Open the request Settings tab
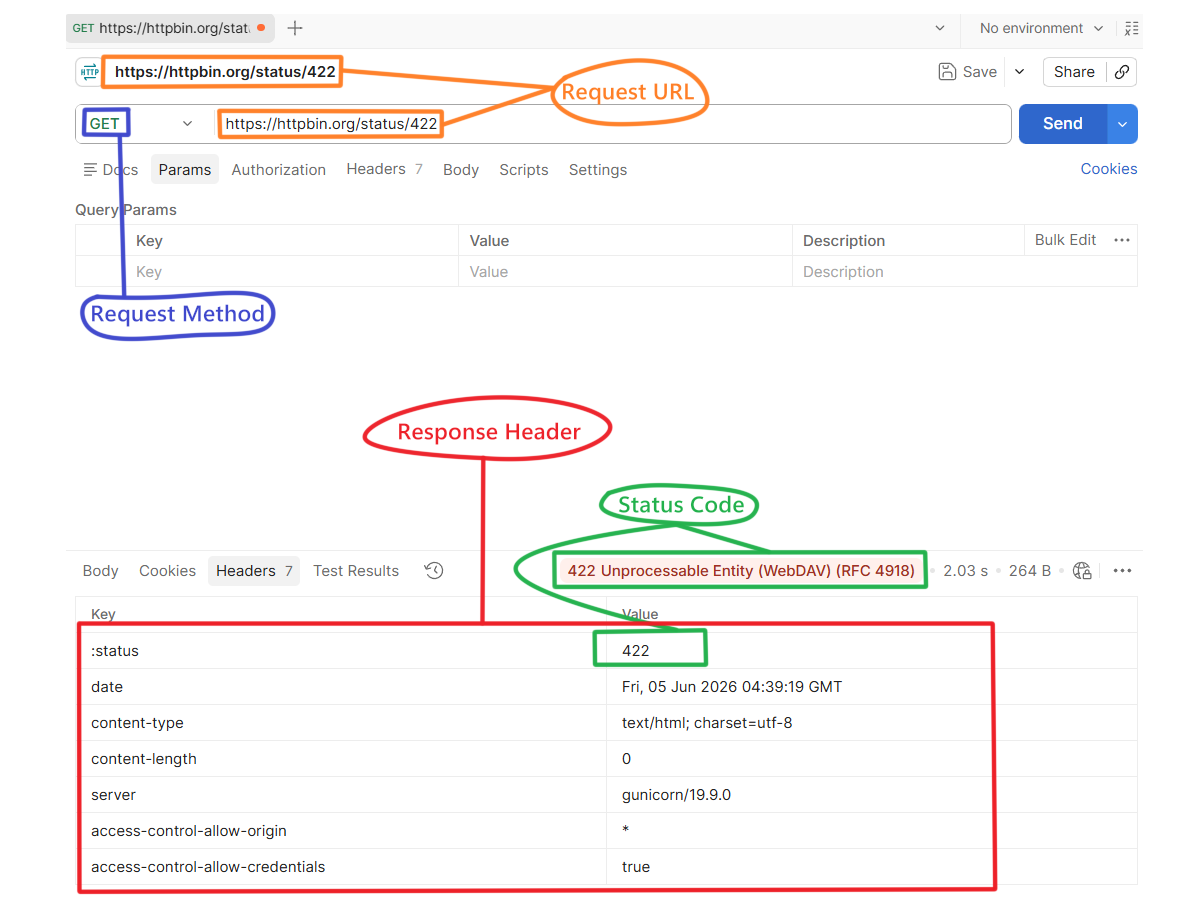The image size is (1200, 900). [x=598, y=170]
